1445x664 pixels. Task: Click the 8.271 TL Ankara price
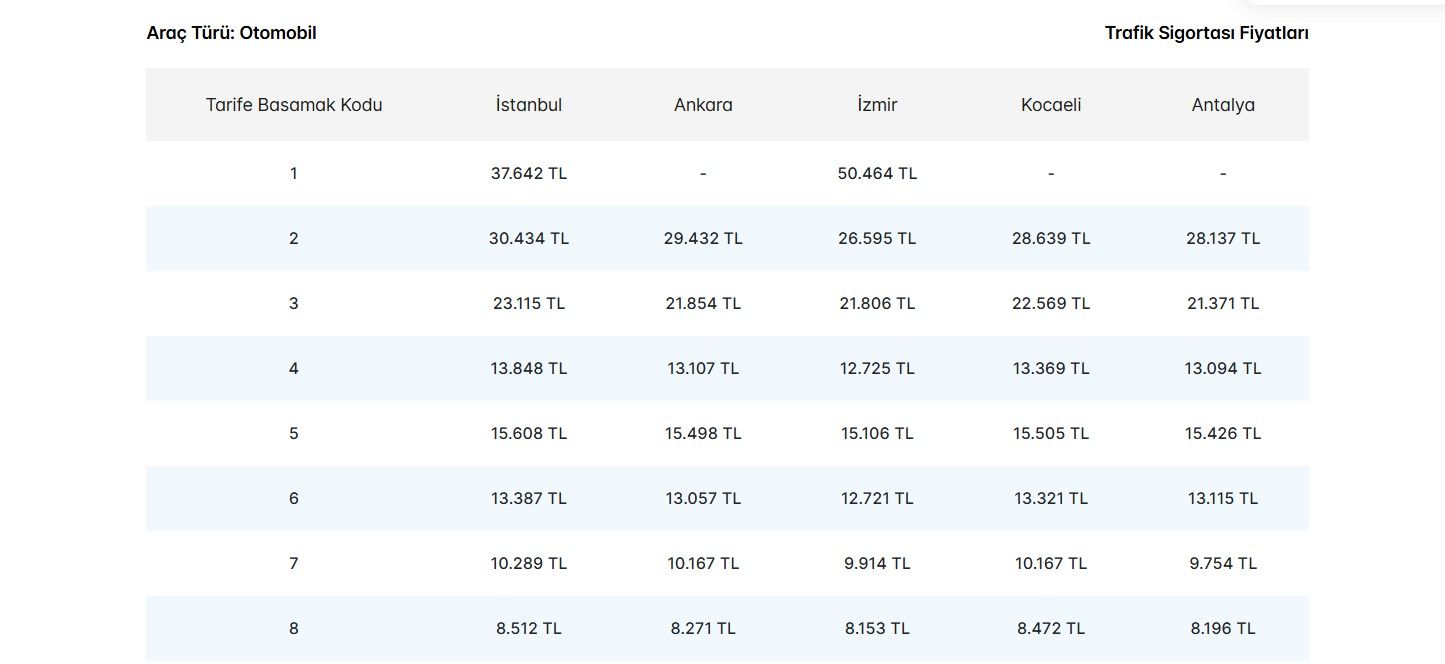point(703,628)
